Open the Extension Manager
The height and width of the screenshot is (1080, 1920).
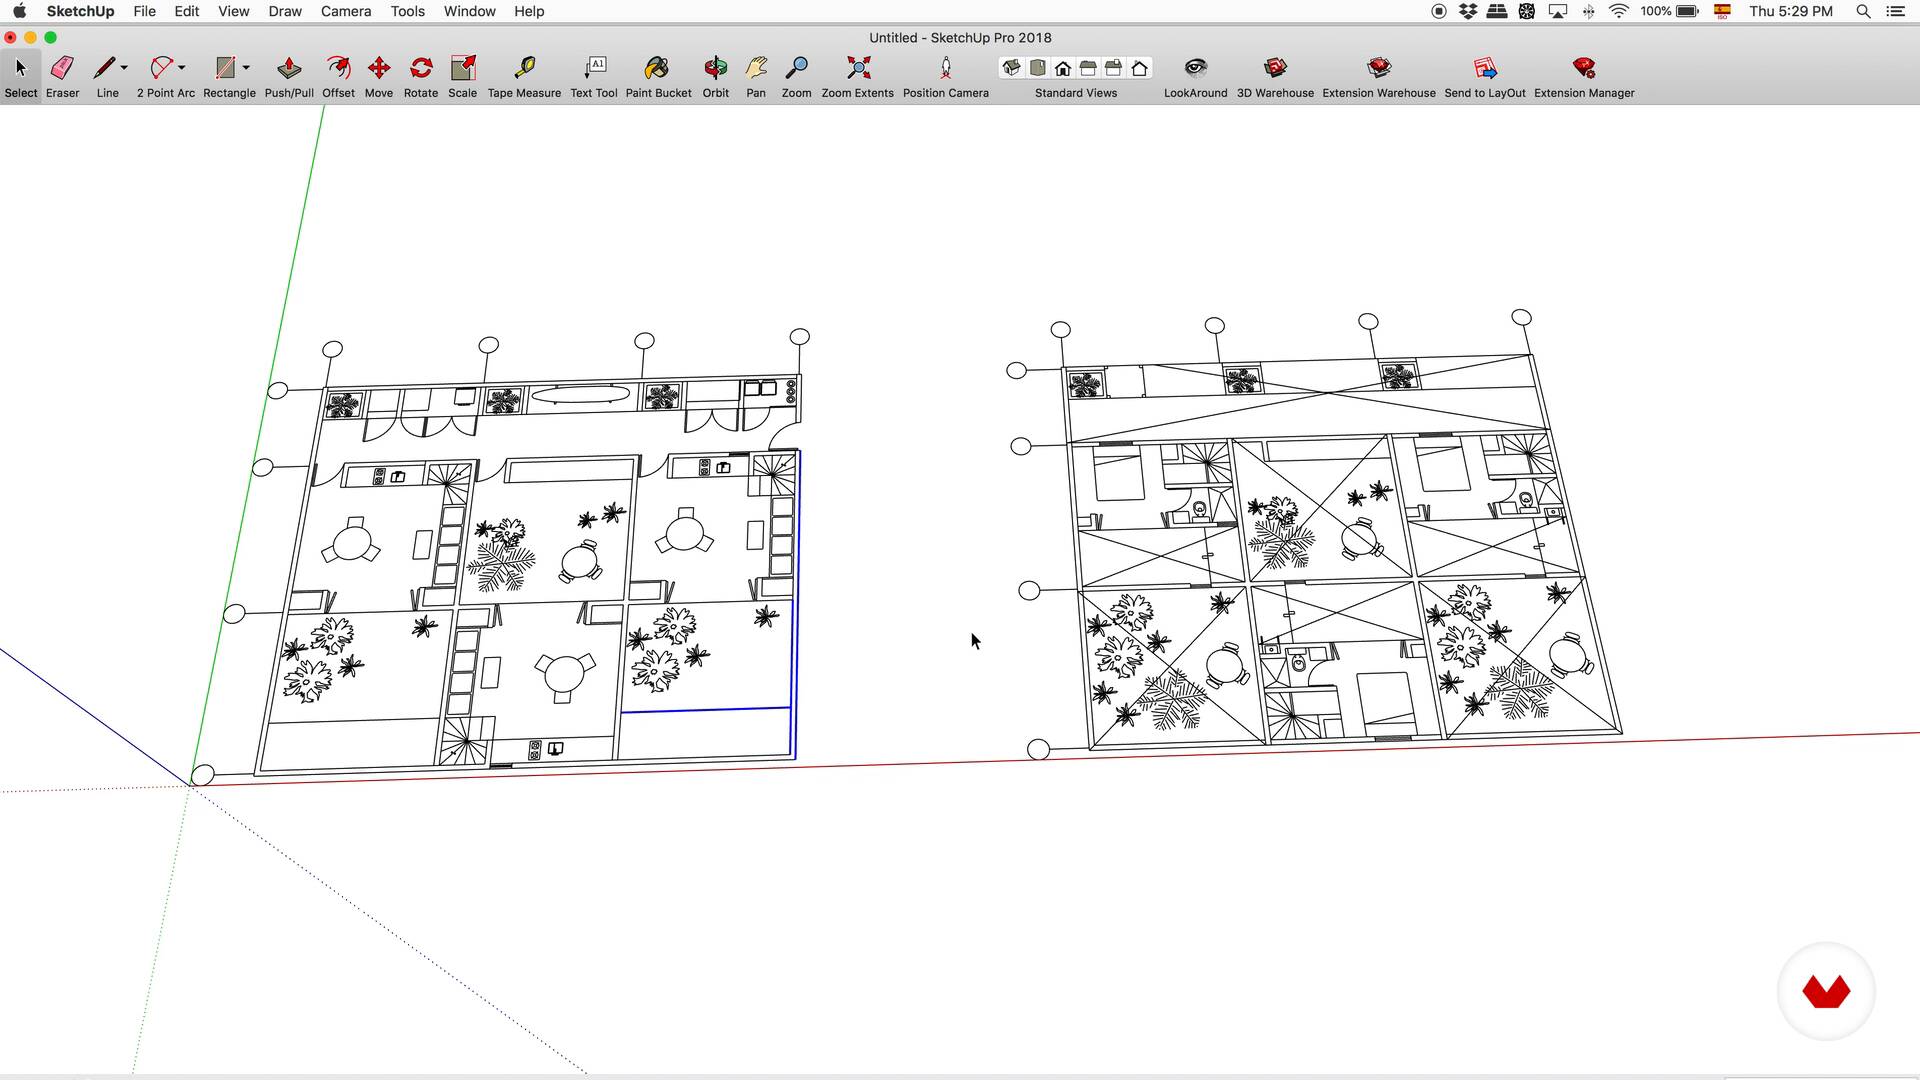coord(1583,68)
